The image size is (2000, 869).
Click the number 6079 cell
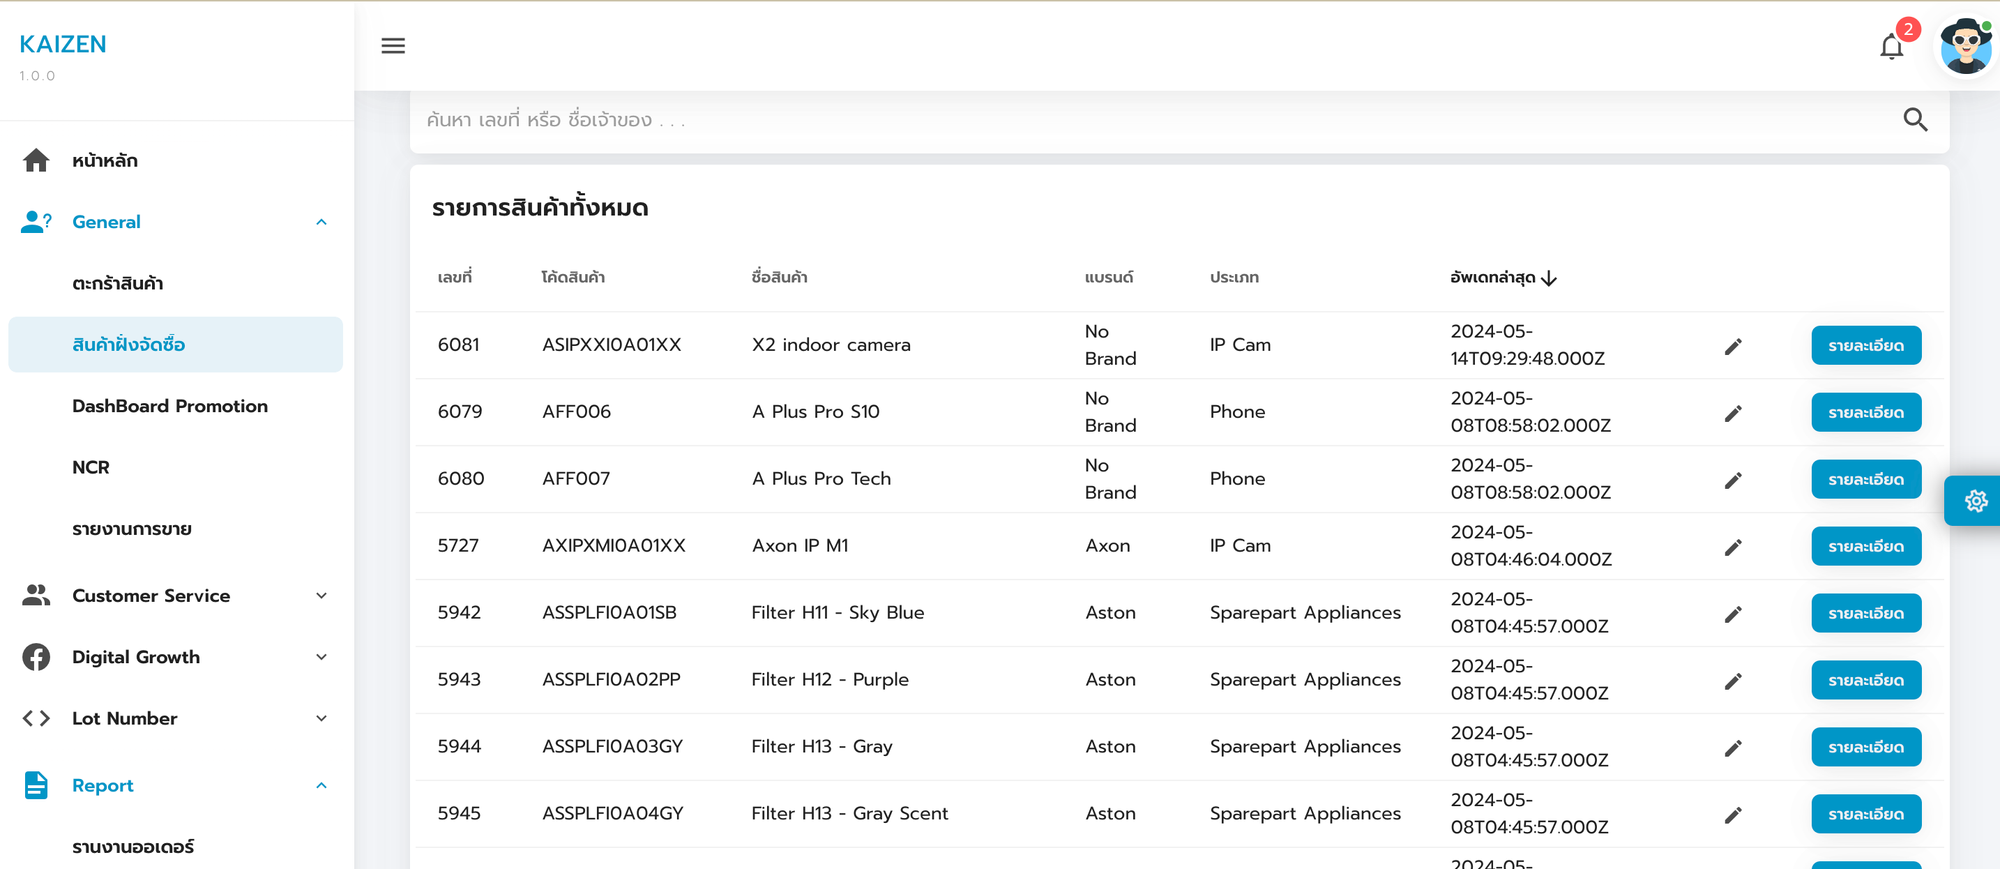point(460,412)
